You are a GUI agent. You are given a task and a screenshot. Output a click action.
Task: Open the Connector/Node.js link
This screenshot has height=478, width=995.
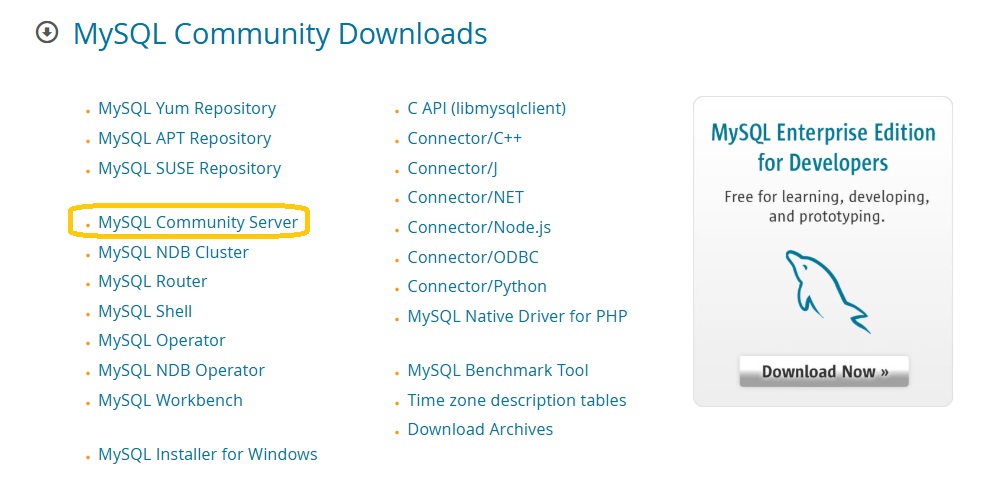(479, 227)
